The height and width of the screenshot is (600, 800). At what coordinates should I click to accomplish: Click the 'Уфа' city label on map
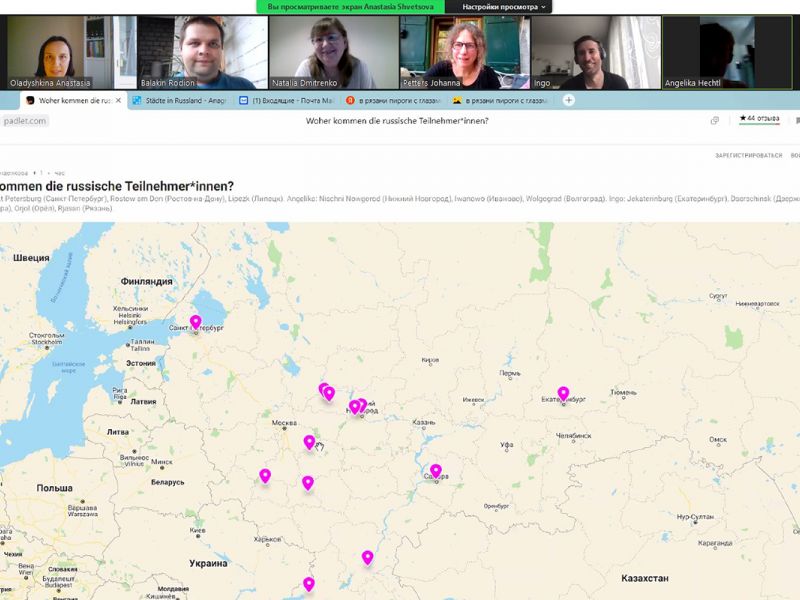pyautogui.click(x=507, y=444)
